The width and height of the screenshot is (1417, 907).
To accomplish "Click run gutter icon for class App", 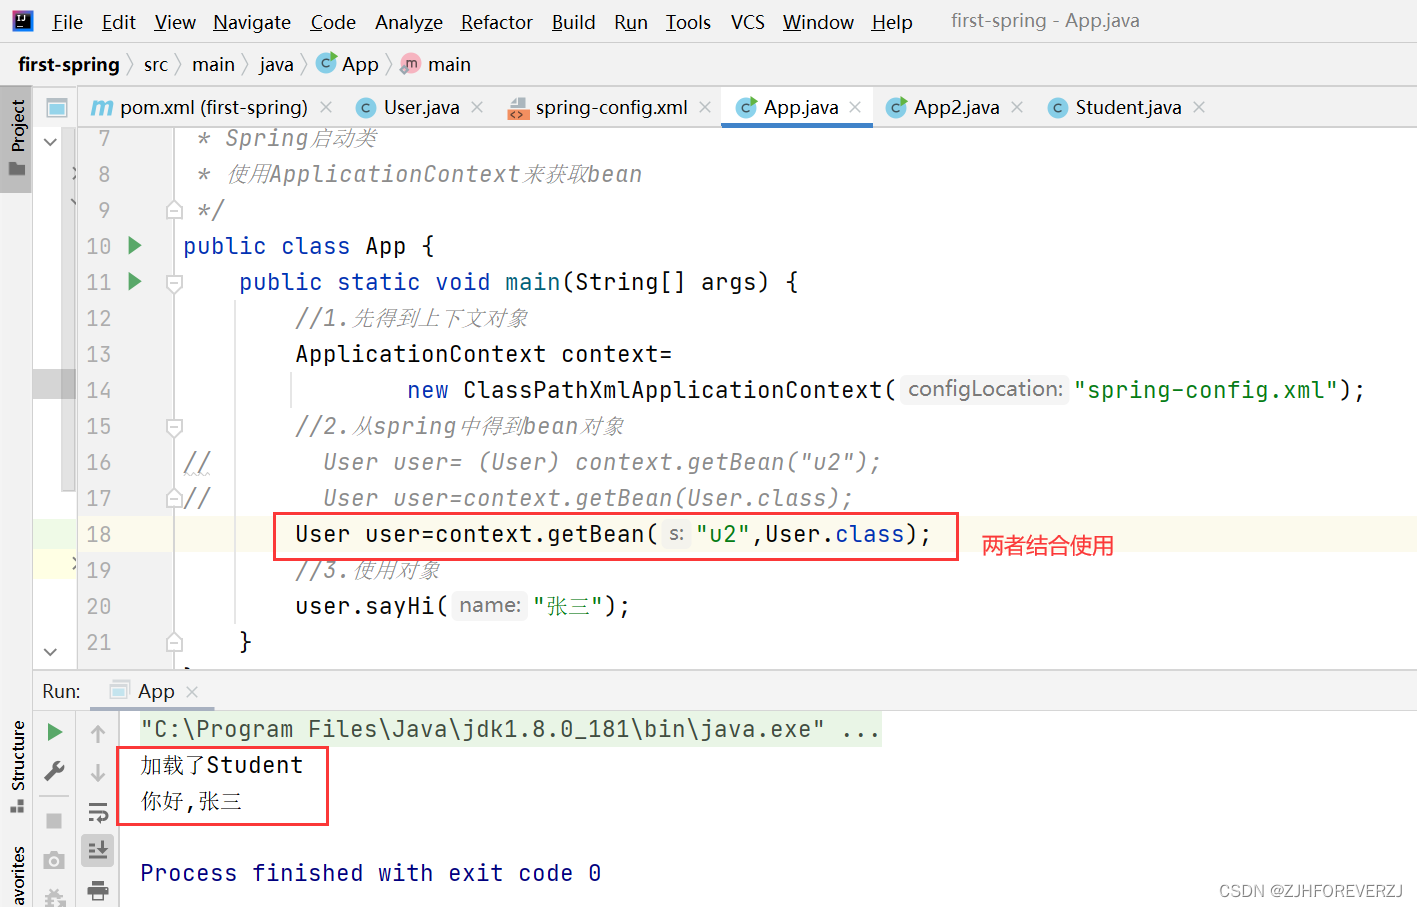I will point(135,245).
